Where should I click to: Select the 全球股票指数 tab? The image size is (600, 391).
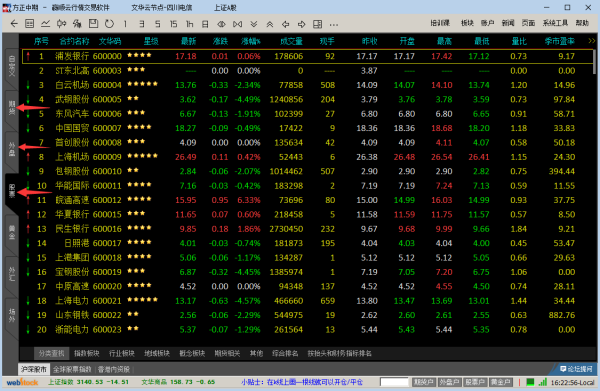pyautogui.click(x=72, y=369)
